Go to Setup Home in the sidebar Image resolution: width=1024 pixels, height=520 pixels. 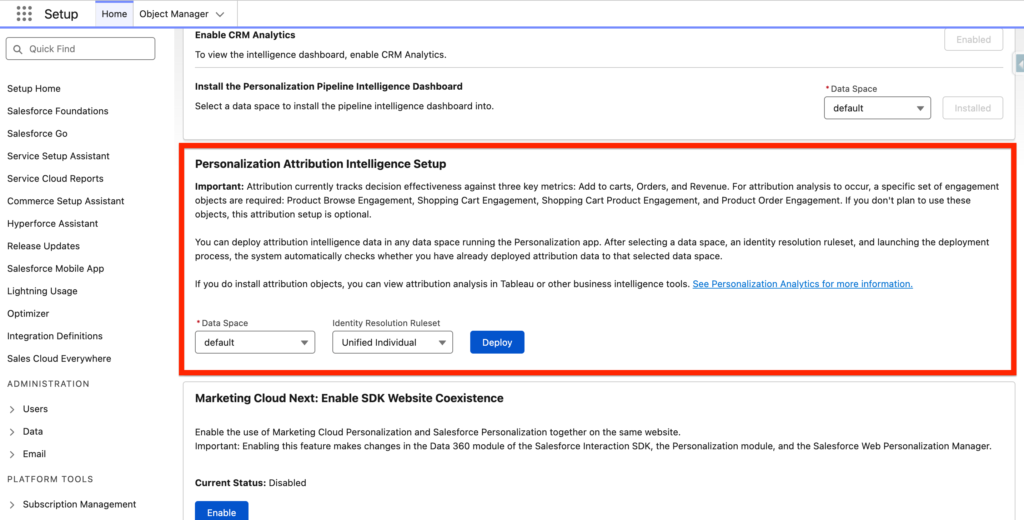click(34, 89)
